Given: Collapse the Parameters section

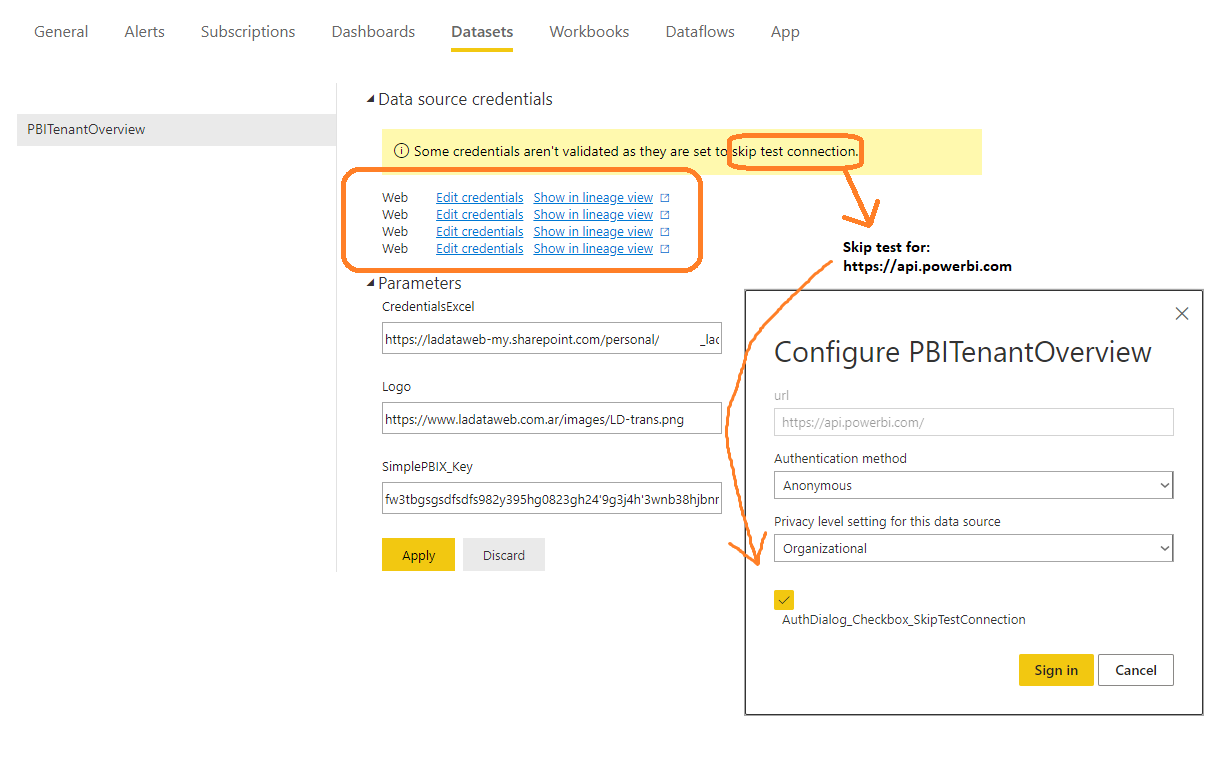Looking at the screenshot, I should 370,284.
